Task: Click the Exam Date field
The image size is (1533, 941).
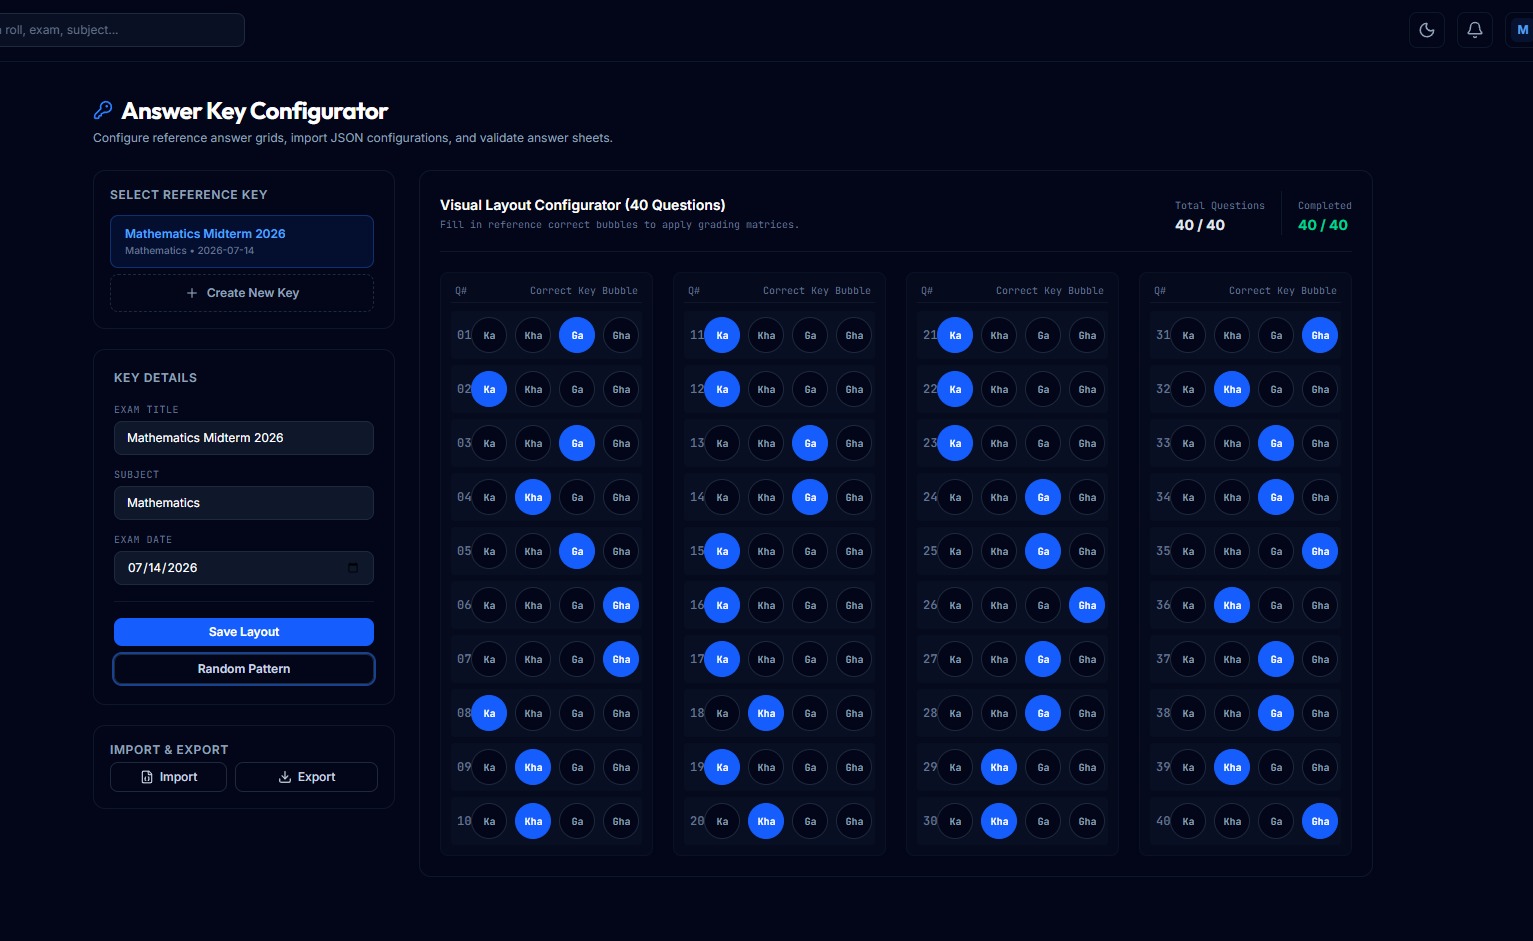Action: tap(244, 568)
